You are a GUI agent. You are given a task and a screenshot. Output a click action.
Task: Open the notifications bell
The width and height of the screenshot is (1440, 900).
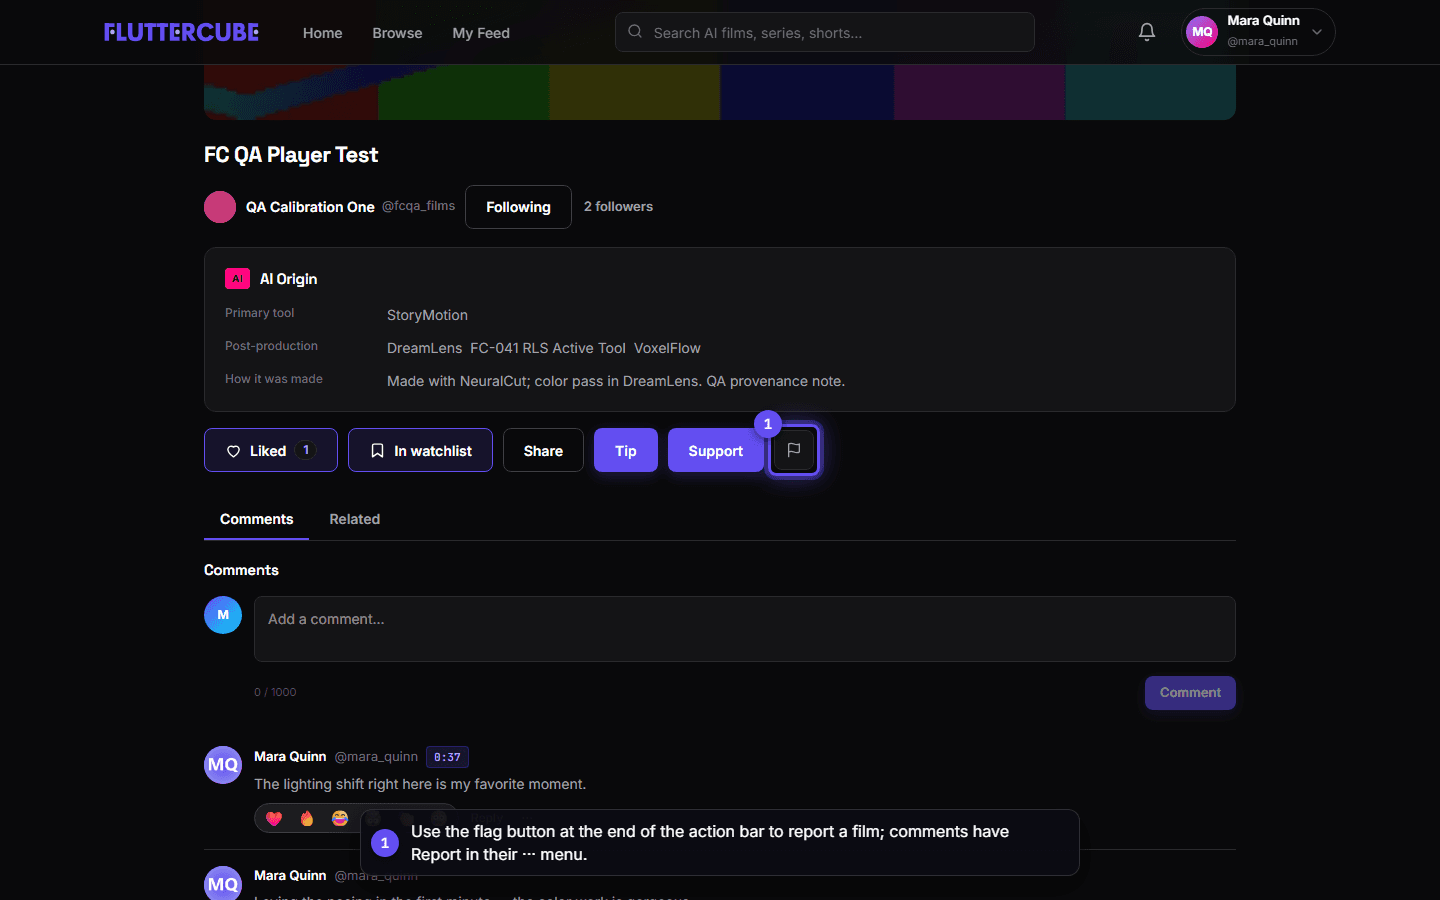(1147, 32)
